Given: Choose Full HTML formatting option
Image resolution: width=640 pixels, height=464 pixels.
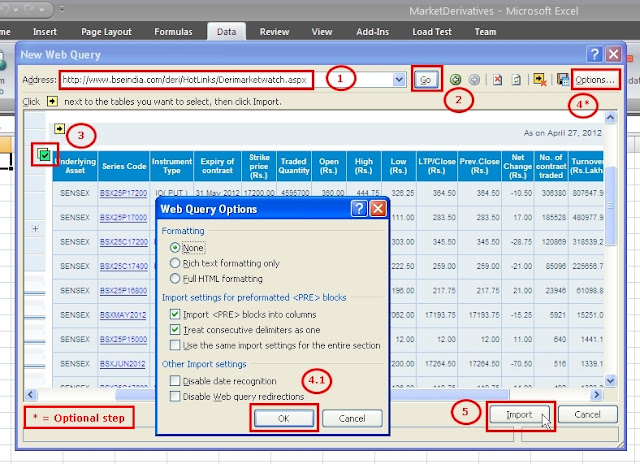Looking at the screenshot, I should 175,279.
